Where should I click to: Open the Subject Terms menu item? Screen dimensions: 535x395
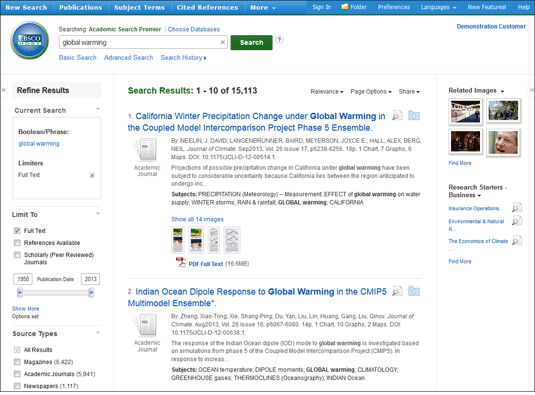pos(139,7)
